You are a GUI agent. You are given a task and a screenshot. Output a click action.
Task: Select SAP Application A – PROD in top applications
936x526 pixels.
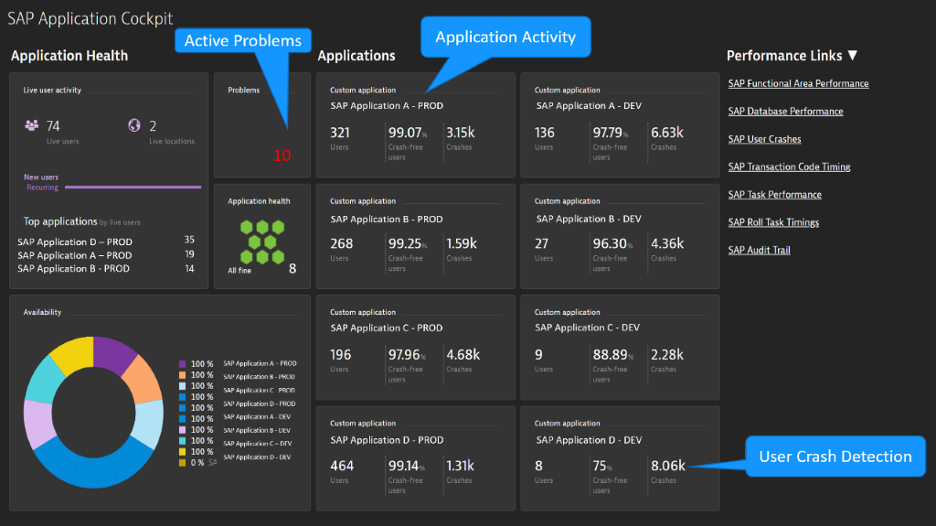coord(75,256)
